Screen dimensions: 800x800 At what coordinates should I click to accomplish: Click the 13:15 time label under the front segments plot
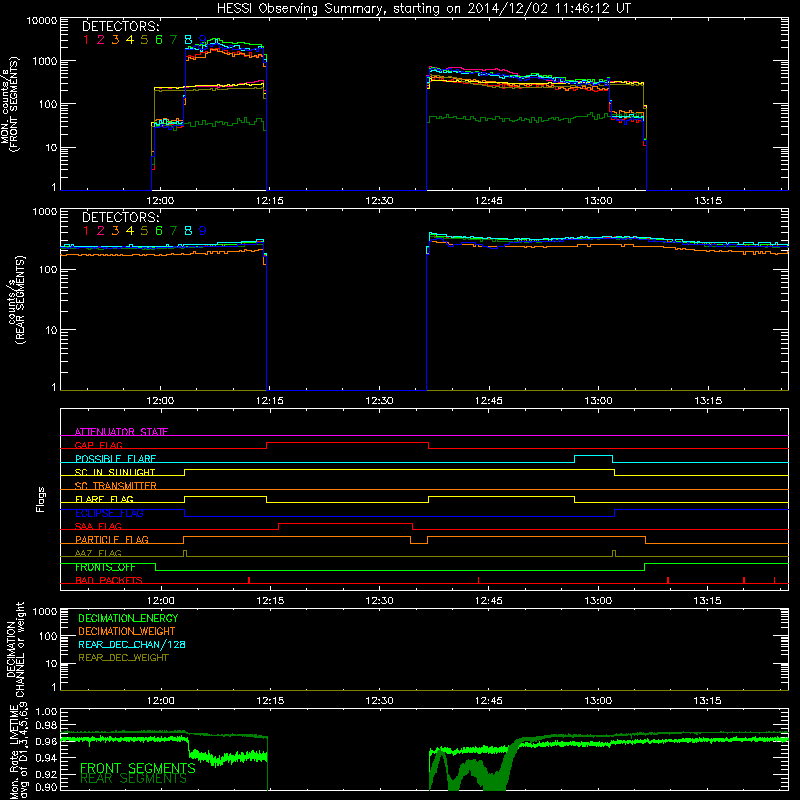[x=708, y=201]
